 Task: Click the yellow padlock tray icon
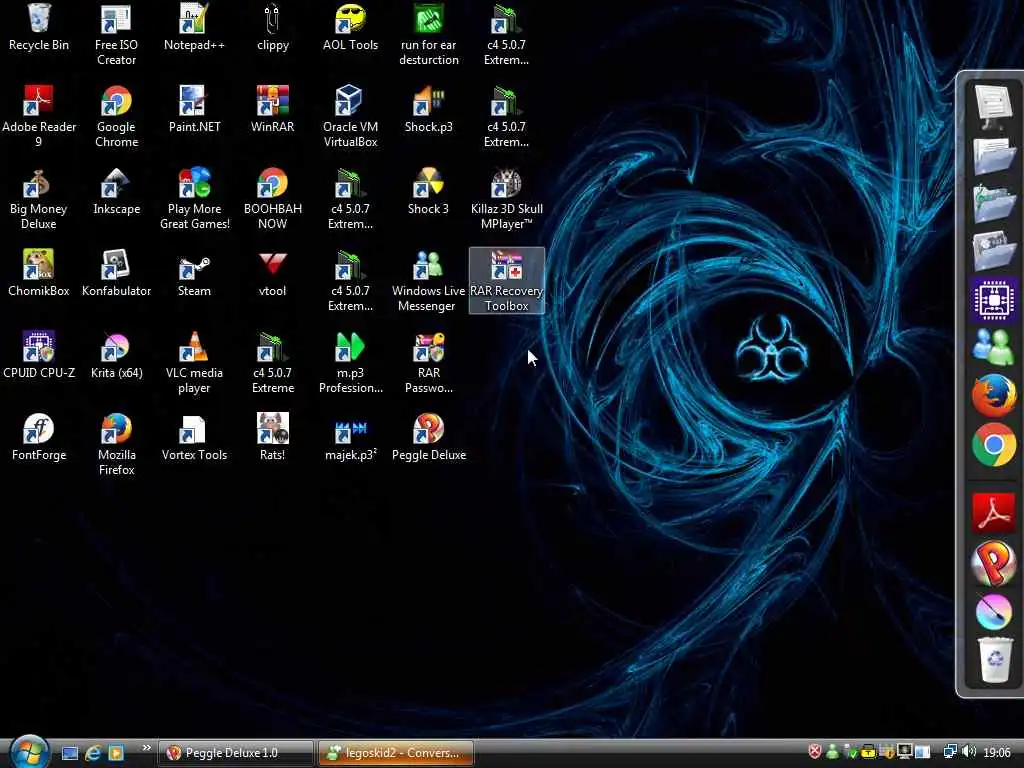click(x=868, y=752)
